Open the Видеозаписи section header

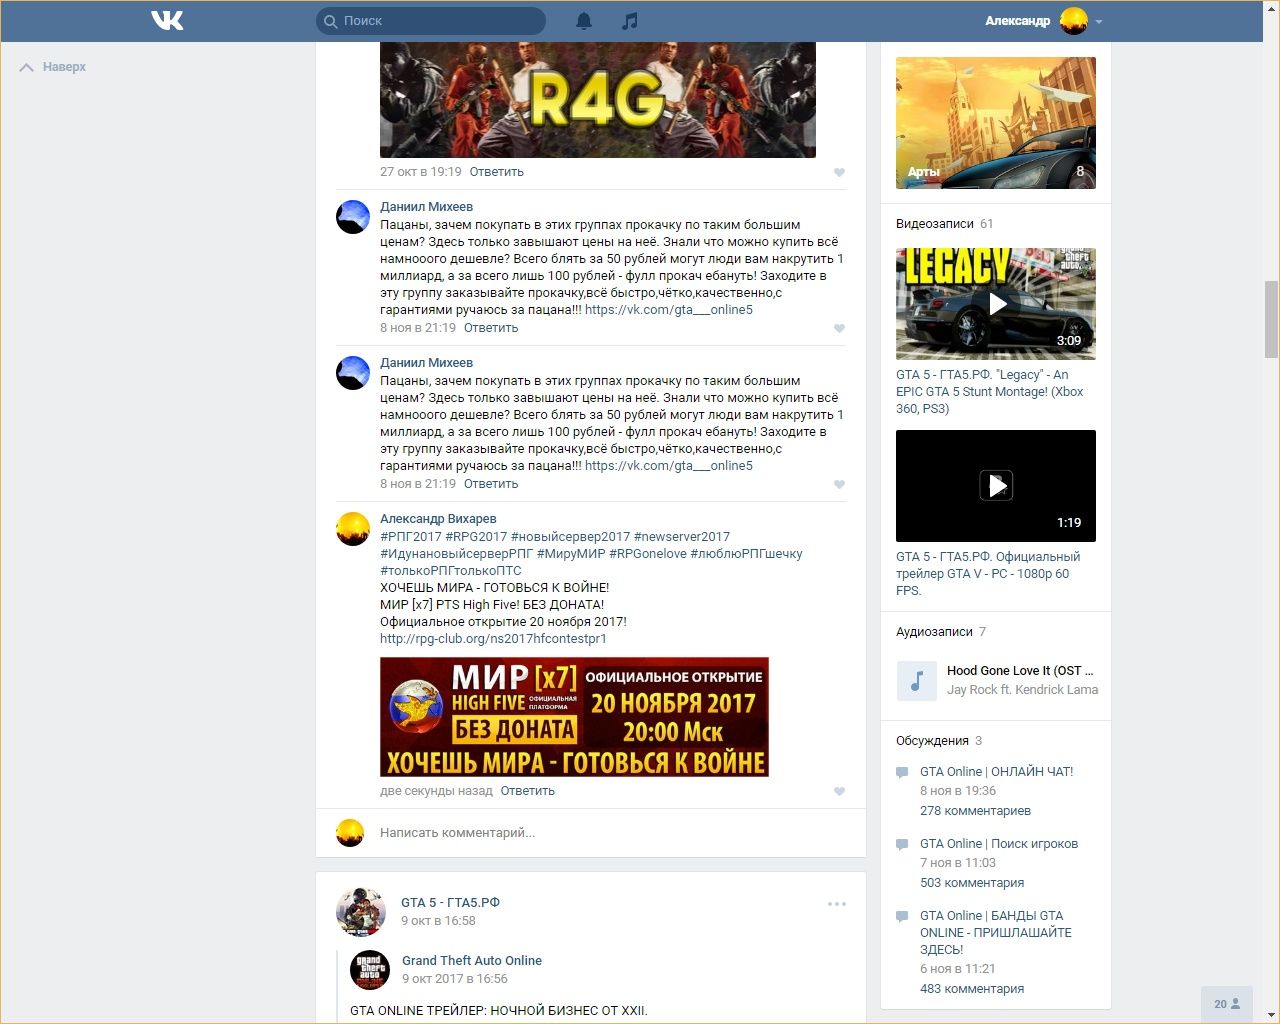944,224
